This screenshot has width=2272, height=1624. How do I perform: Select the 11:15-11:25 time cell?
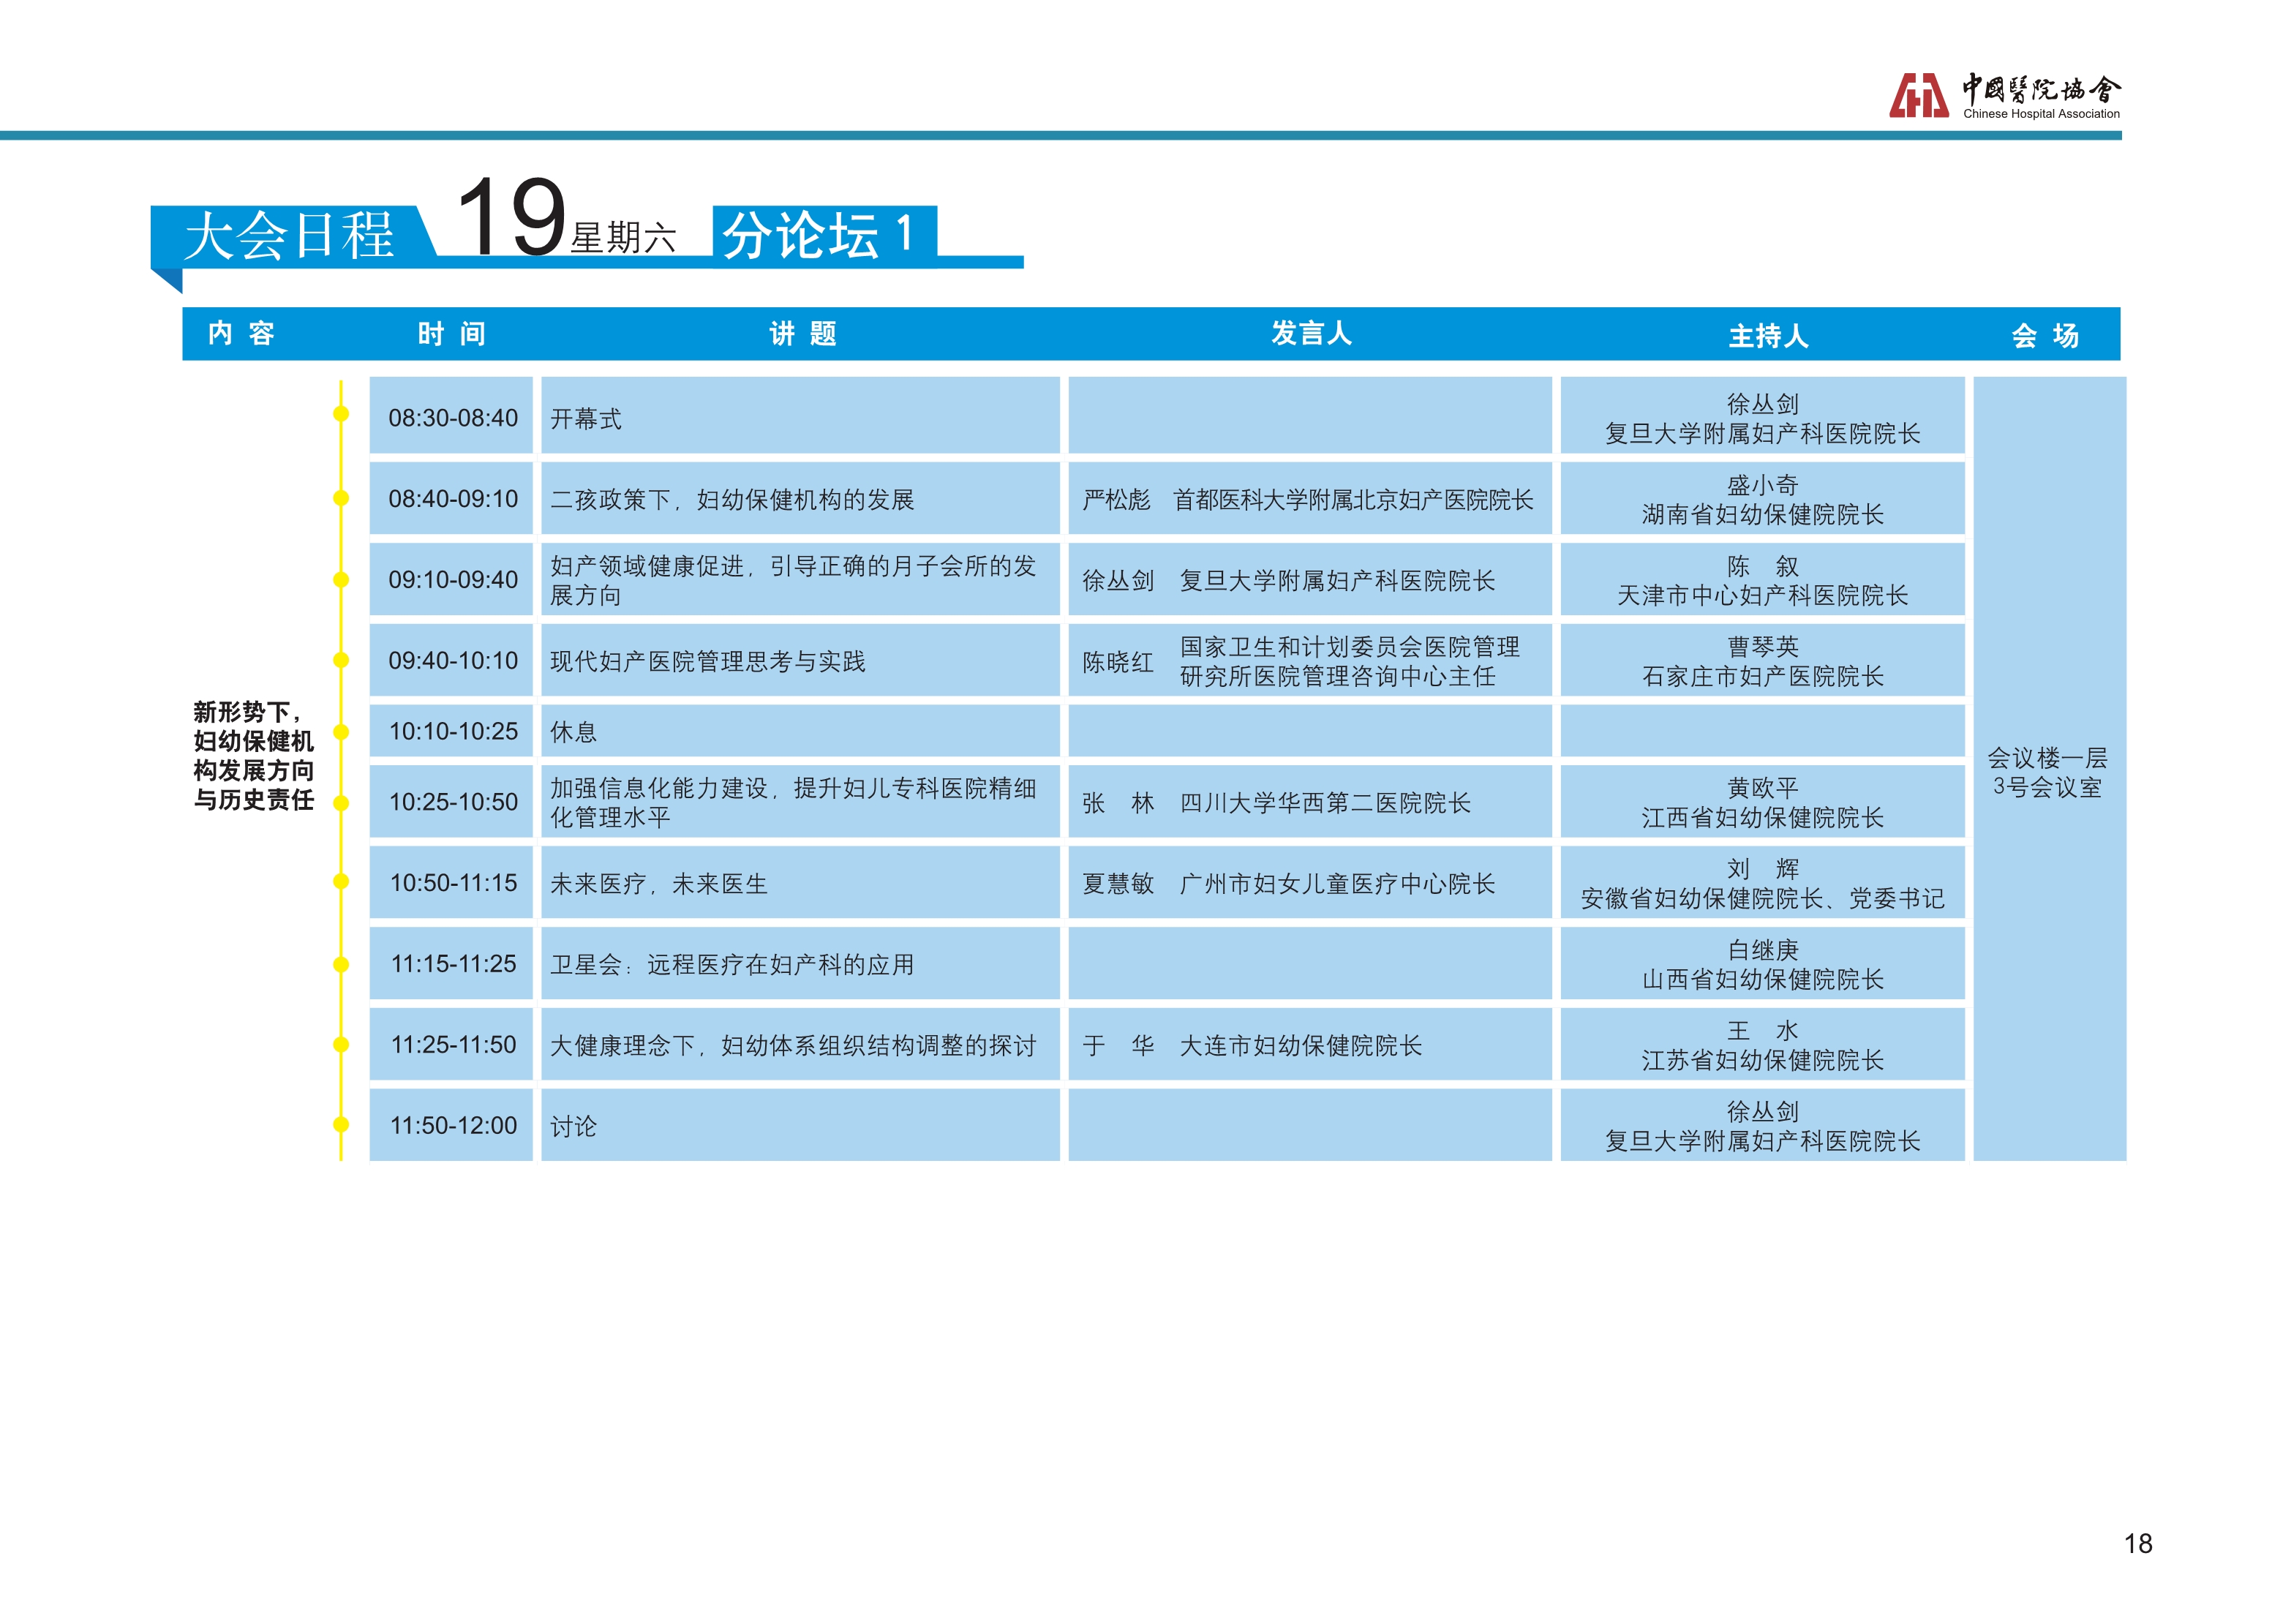click(451, 963)
